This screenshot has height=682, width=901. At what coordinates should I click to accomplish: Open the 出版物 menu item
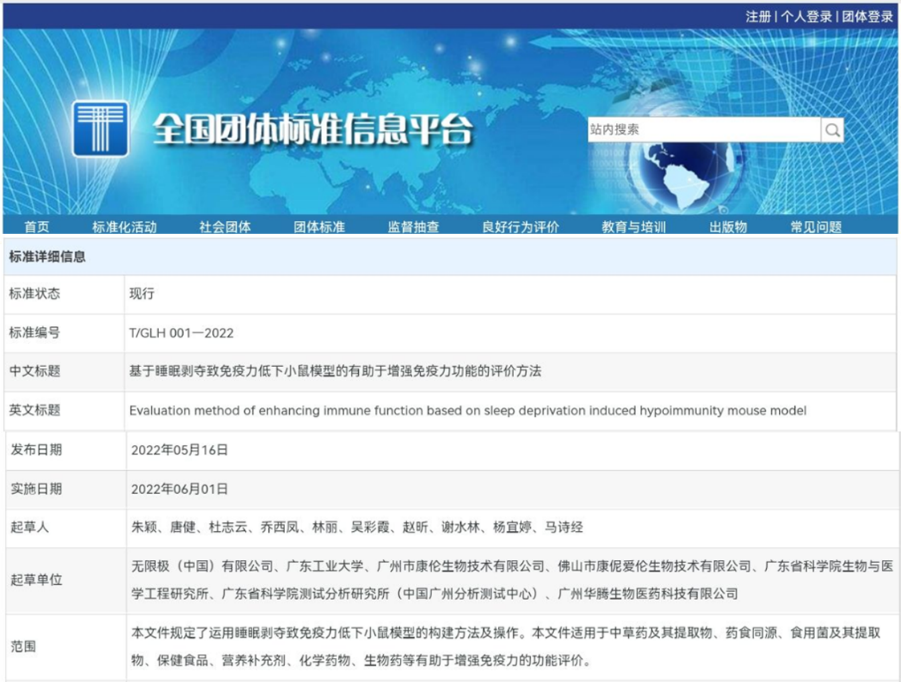point(728,227)
